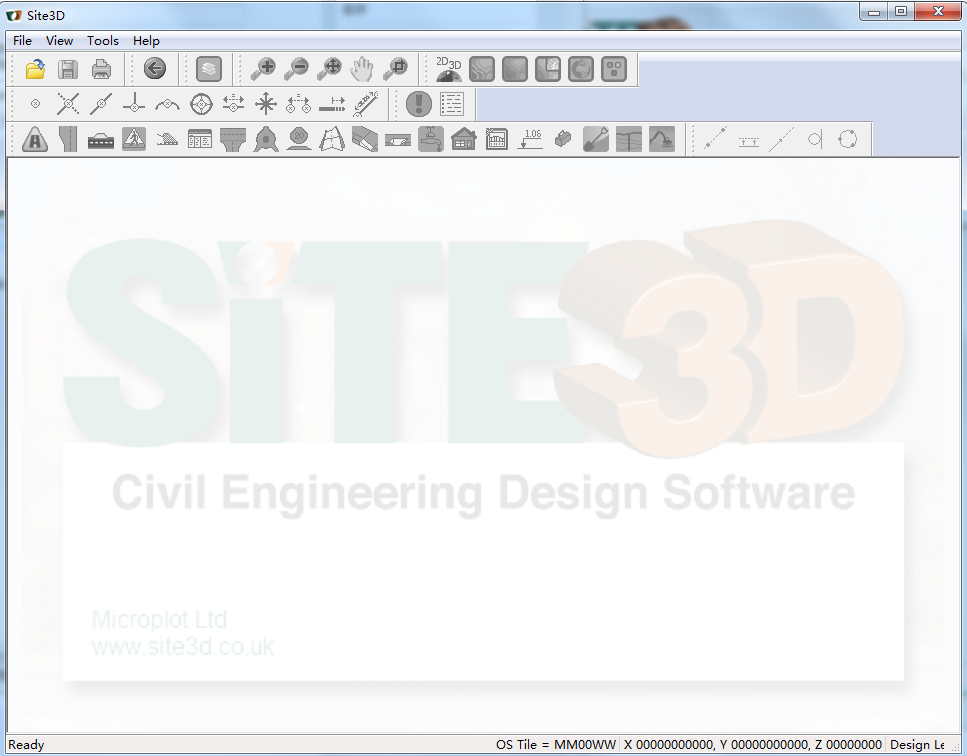Screen dimensions: 967x756
Task: Click the zoom extents magnifier icon
Action: click(329, 68)
